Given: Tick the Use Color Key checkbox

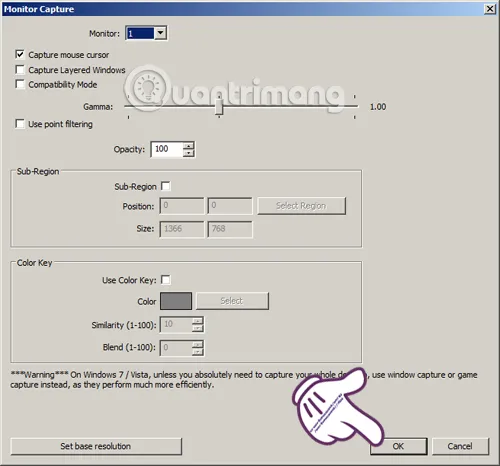Looking at the screenshot, I should (166, 280).
